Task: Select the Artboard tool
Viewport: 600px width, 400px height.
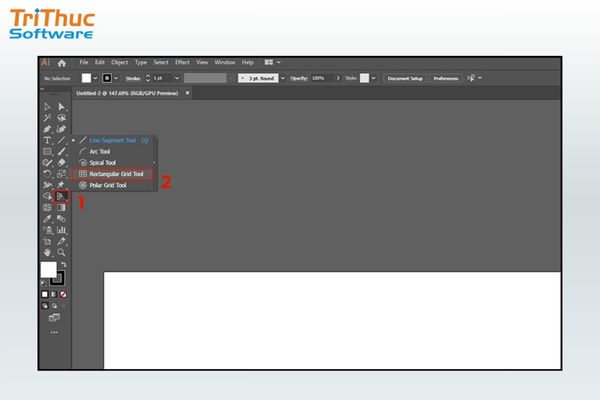Action: [47, 242]
